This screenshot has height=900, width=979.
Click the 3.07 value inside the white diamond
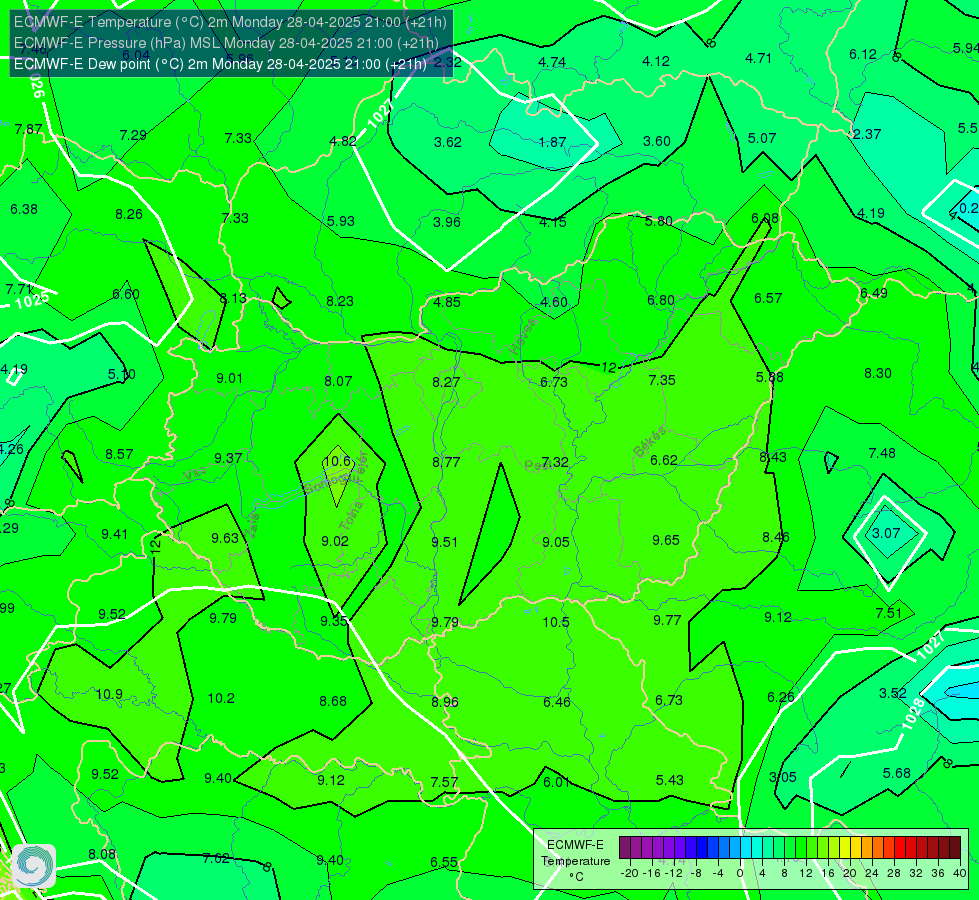coord(886,533)
